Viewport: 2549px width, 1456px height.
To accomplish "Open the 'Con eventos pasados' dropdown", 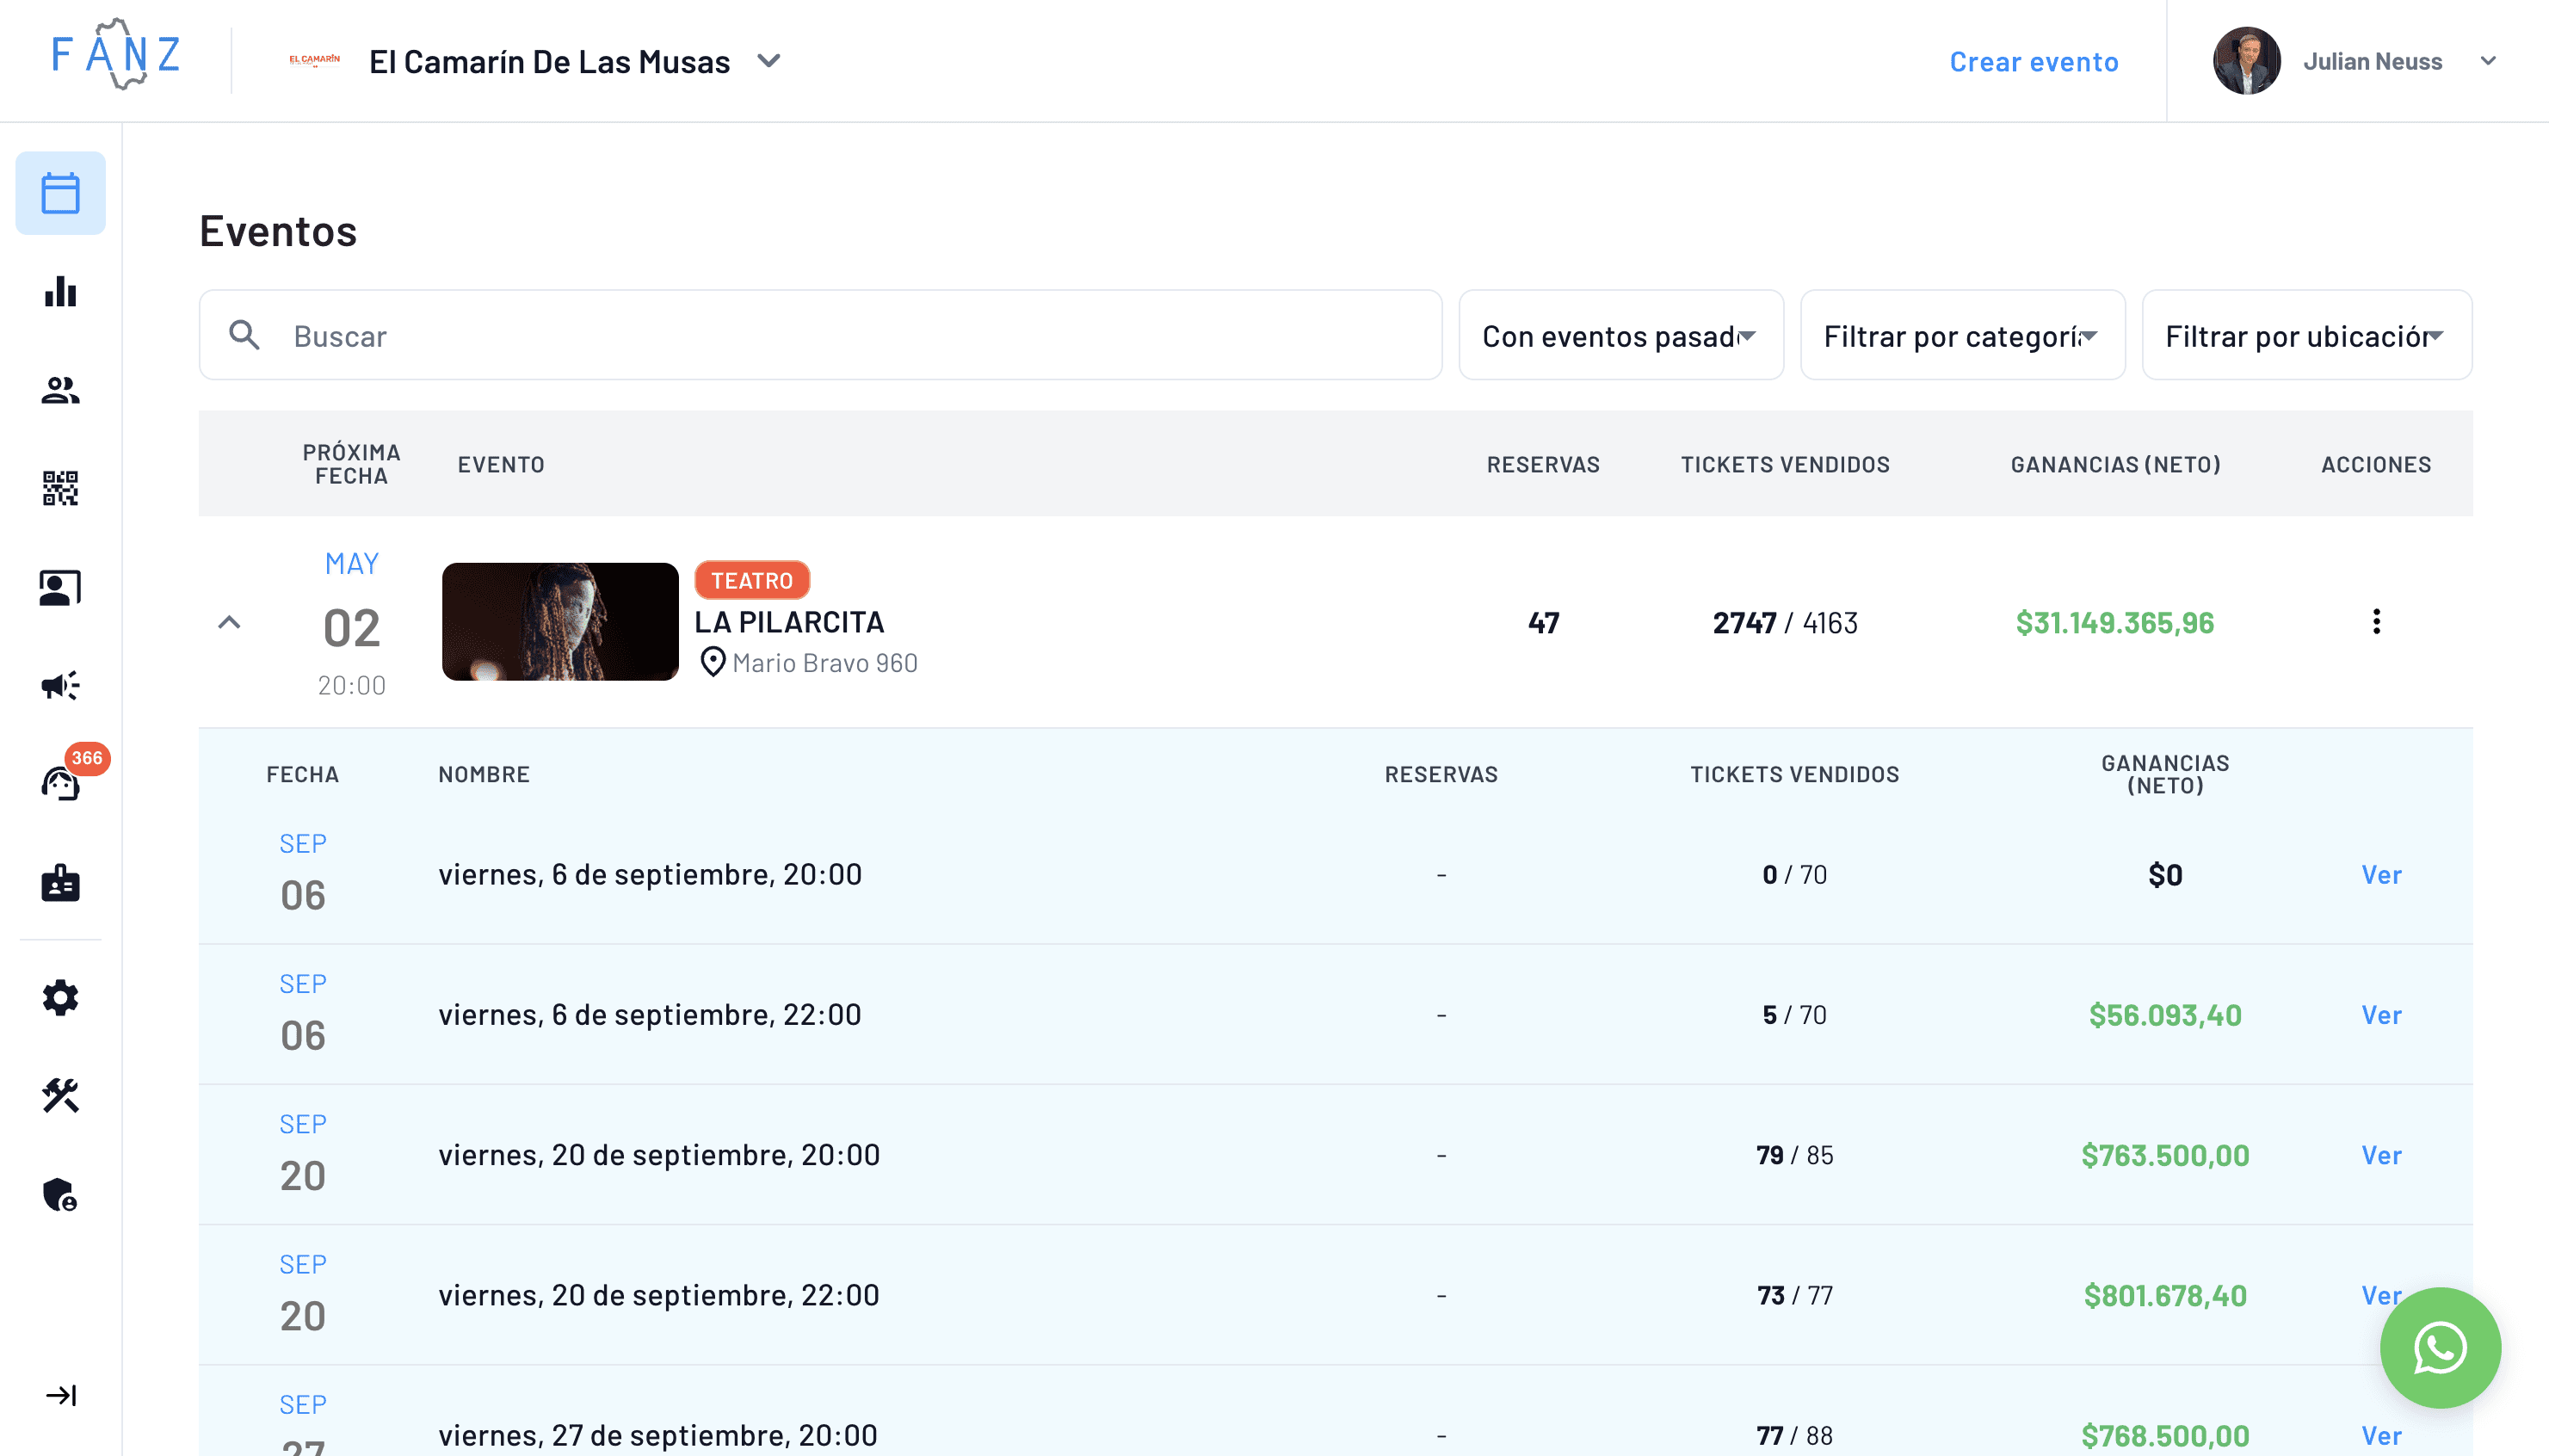I will tap(1620, 336).
